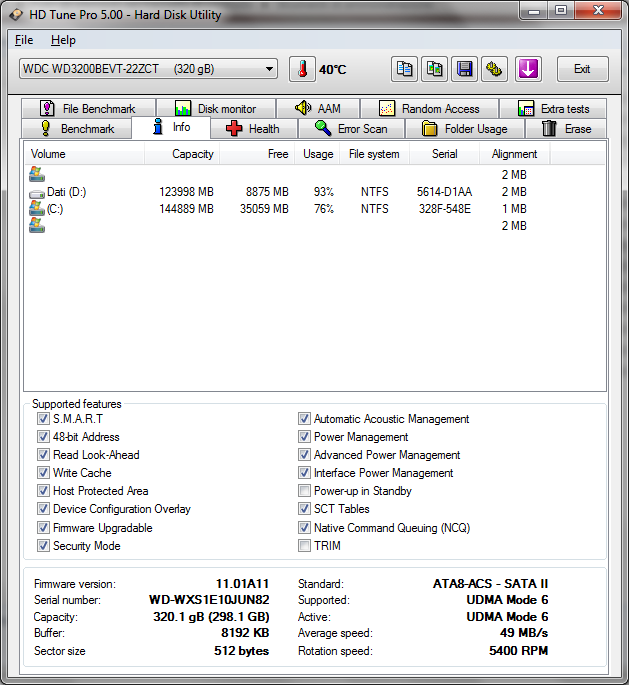
Task: Click the serial number WD-WXS1E10JUN82
Action: pos(209,600)
